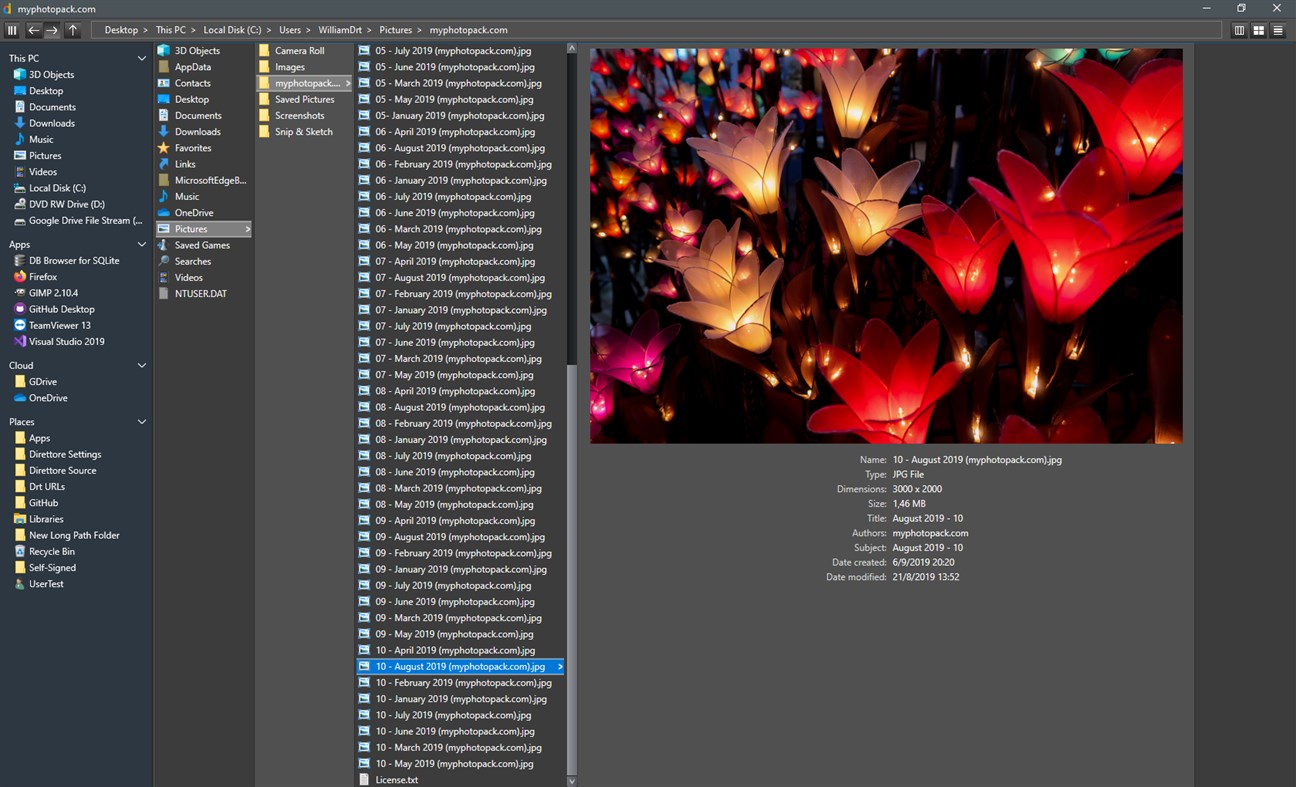Navigate up one folder level
Viewport: 1296px width, 787px height.
click(x=72, y=29)
